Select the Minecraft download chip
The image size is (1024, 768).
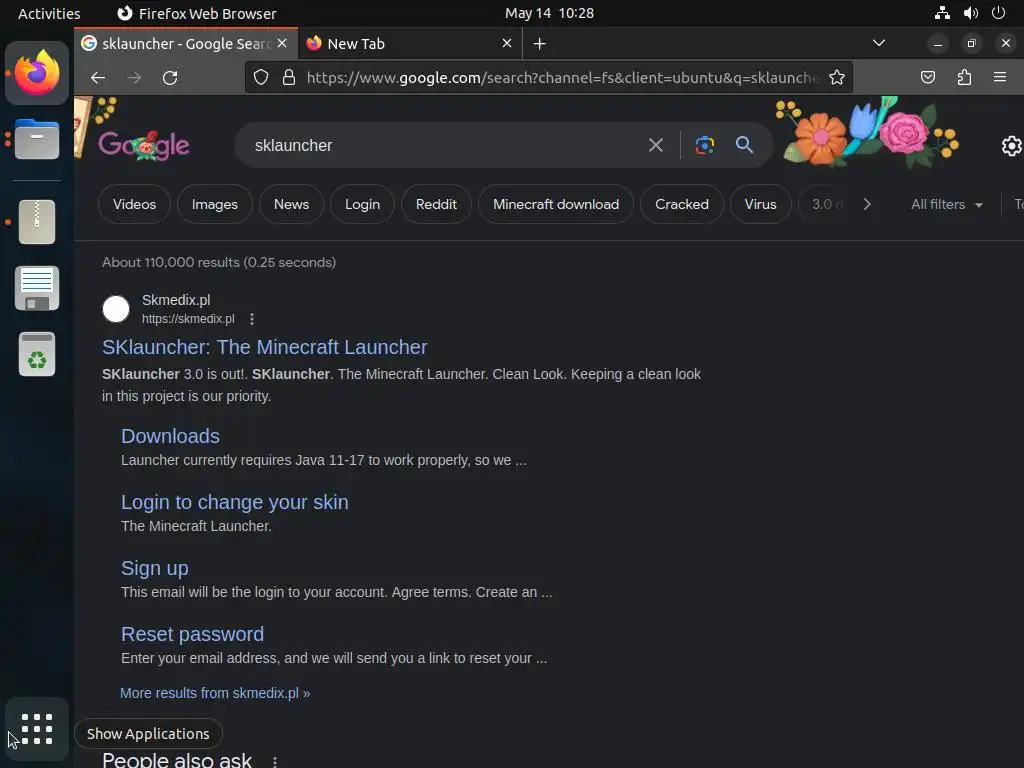click(x=556, y=204)
